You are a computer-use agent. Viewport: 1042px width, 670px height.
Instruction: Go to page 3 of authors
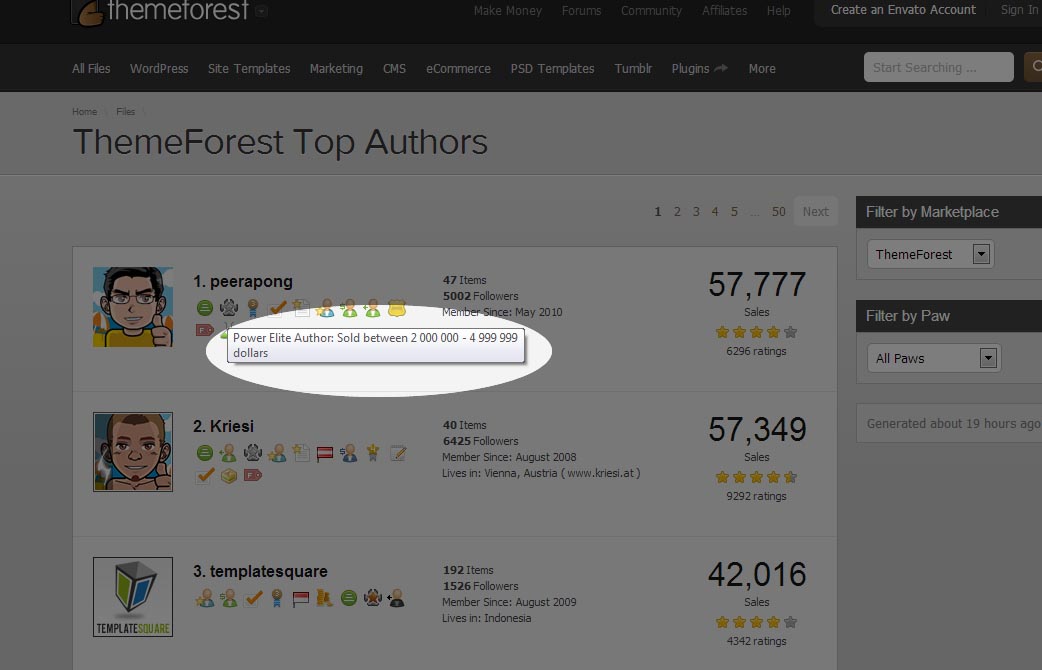tap(696, 211)
